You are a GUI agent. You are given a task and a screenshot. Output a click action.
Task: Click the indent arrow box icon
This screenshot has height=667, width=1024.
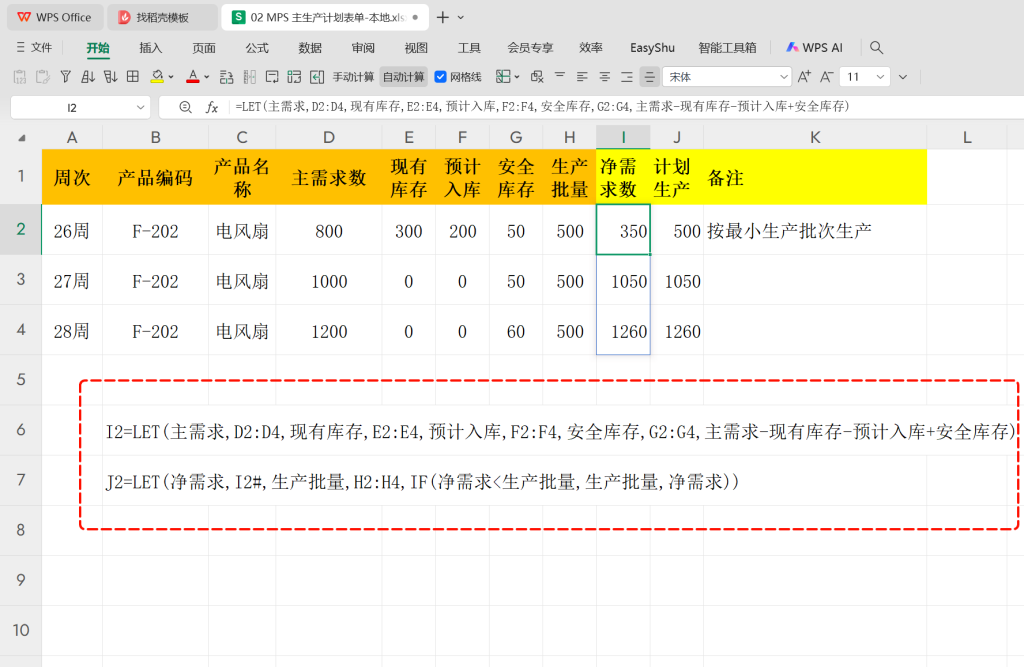317,77
